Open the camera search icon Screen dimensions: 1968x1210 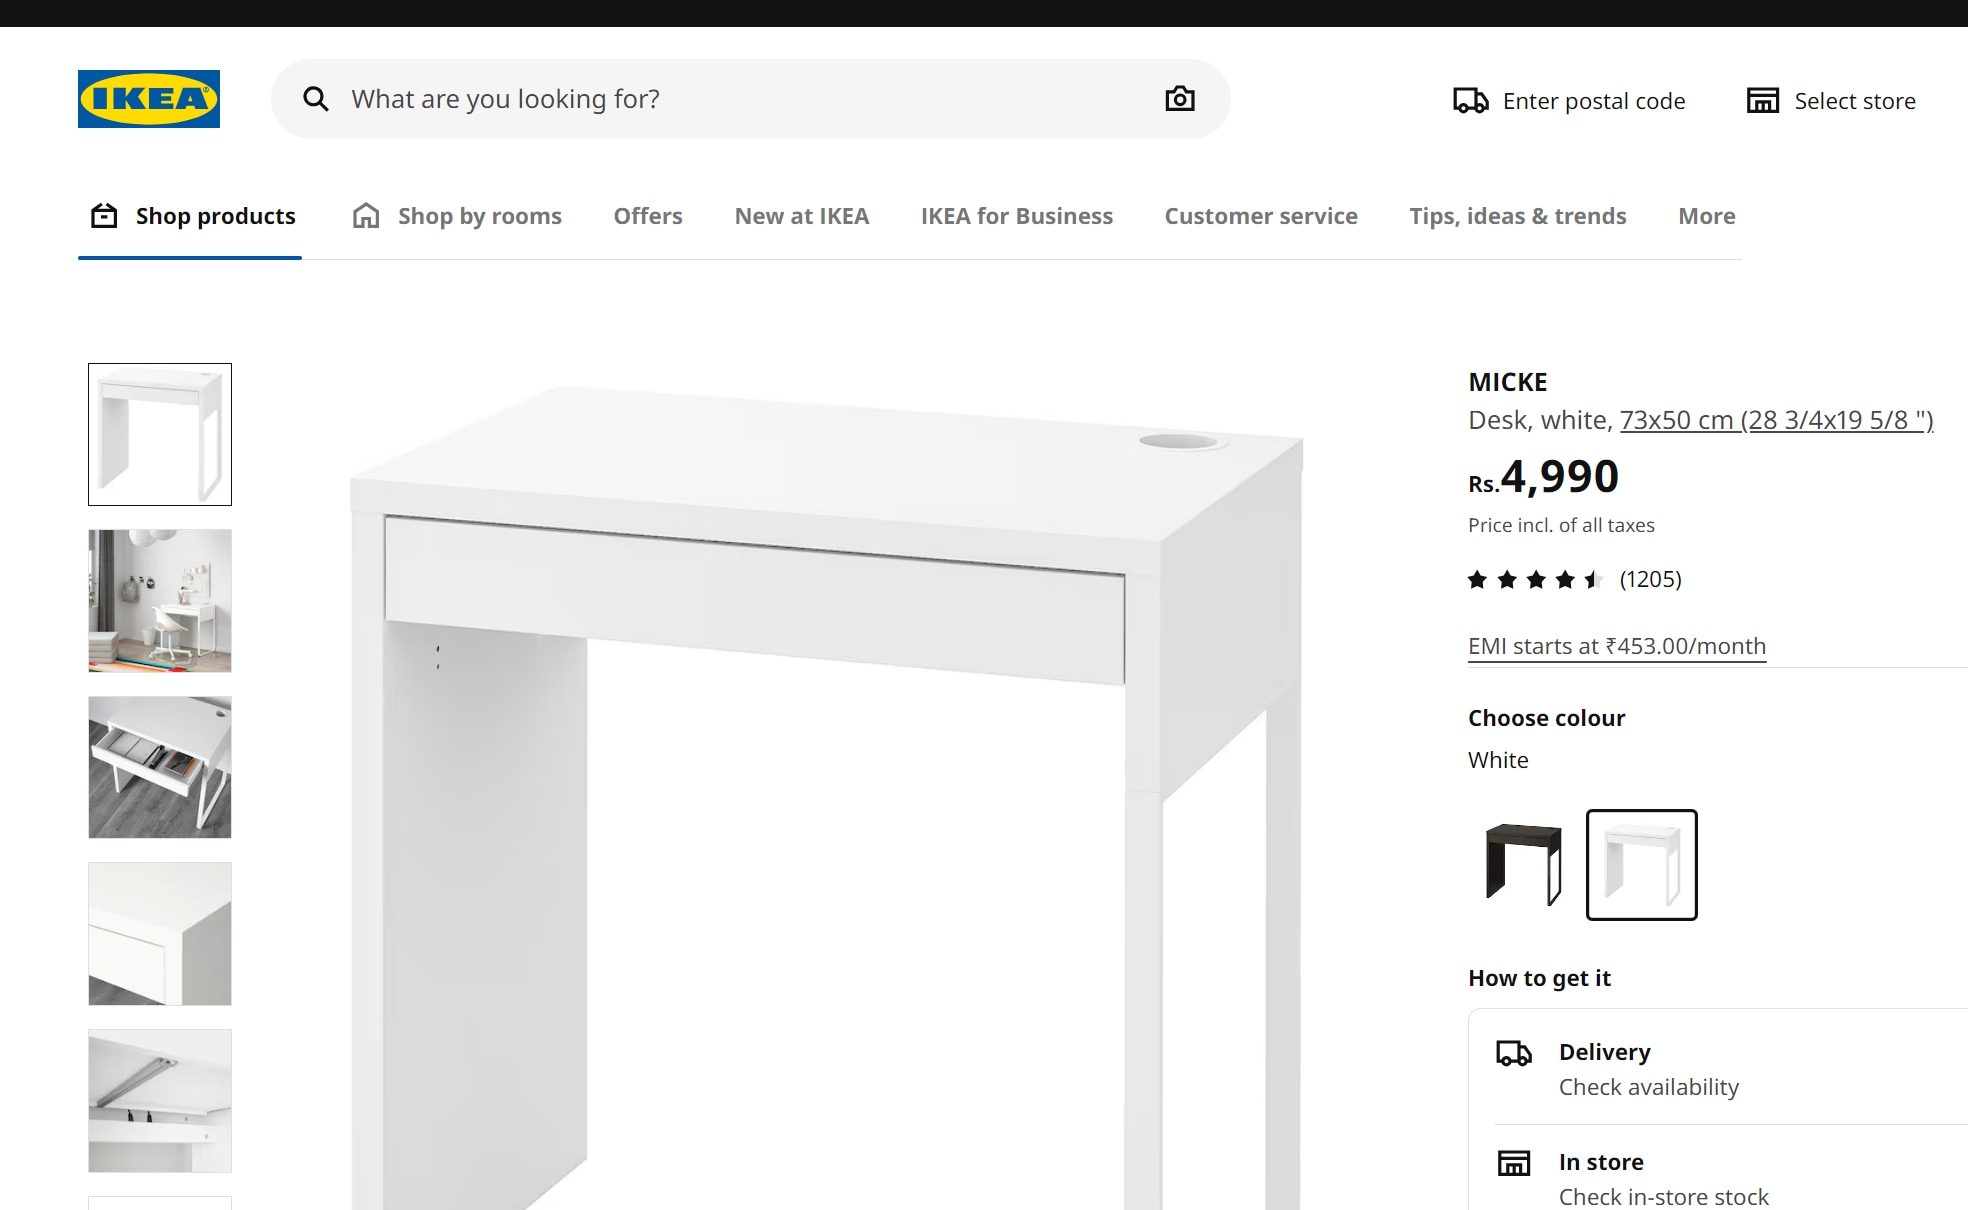[x=1181, y=98]
